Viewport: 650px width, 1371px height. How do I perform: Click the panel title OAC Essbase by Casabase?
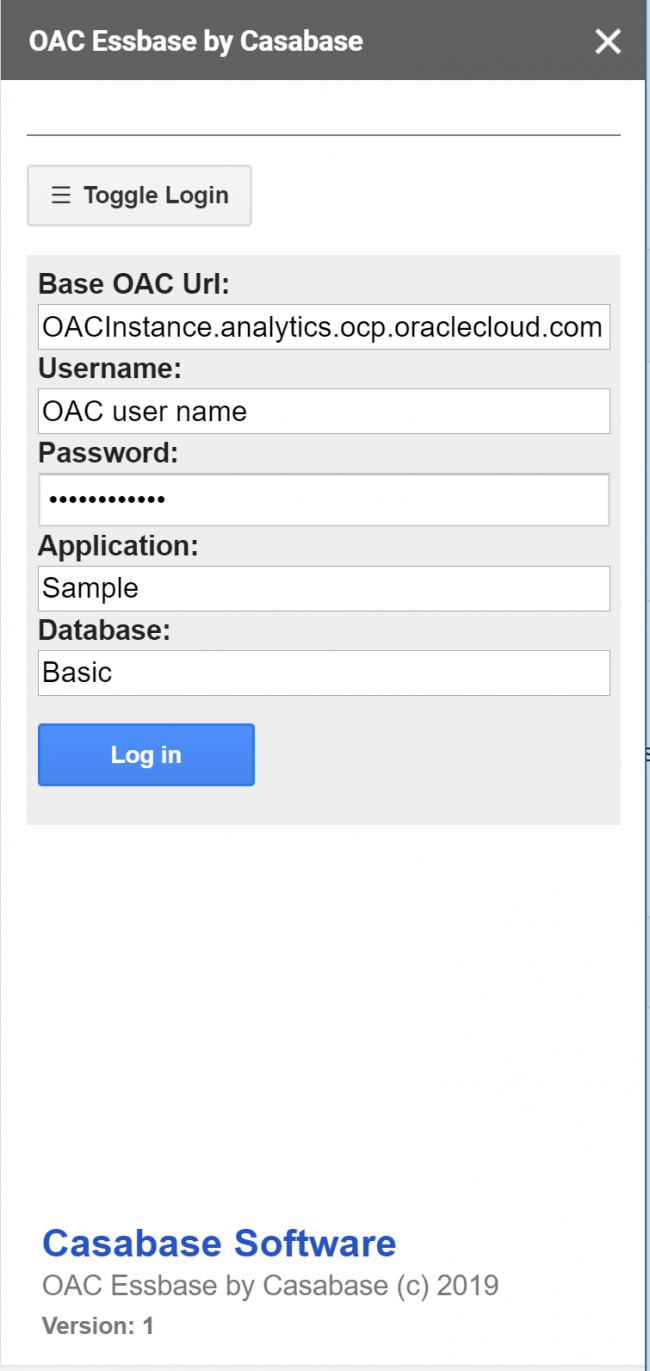(196, 41)
